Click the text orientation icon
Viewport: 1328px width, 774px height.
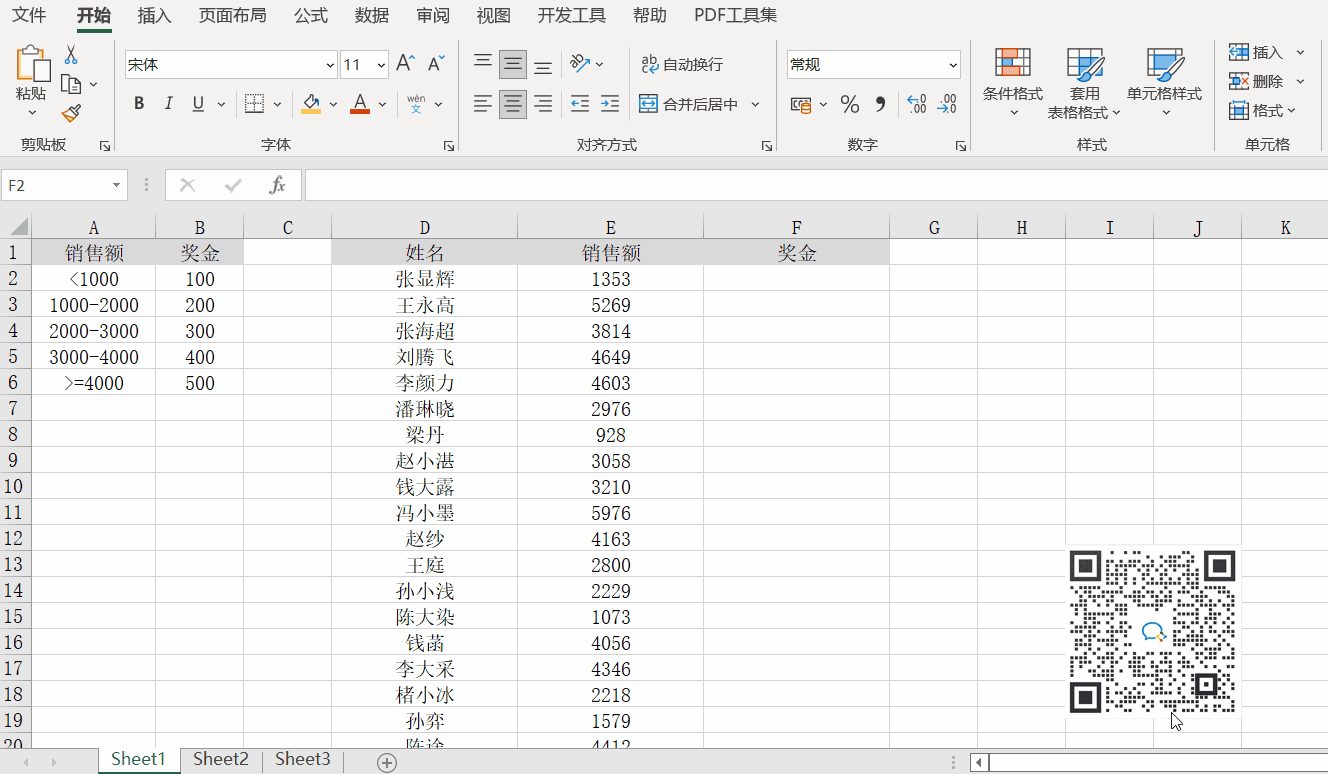(580, 64)
